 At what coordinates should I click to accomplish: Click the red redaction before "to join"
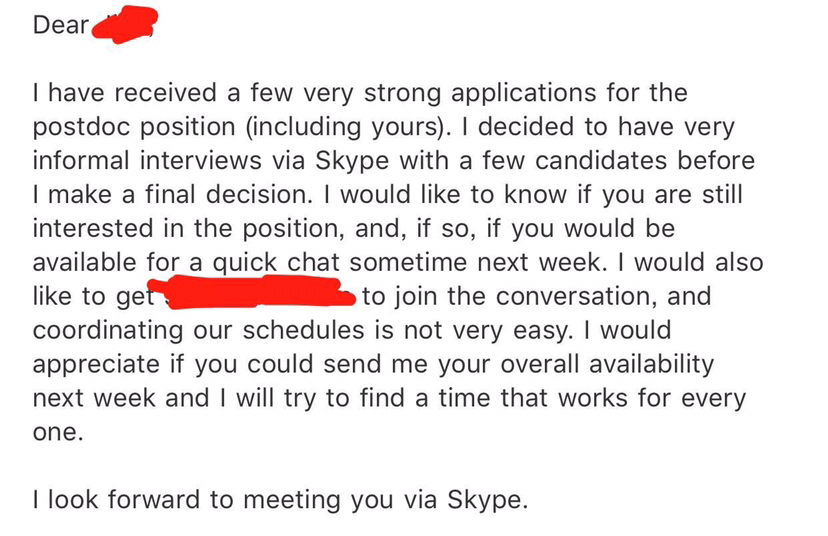click(259, 296)
